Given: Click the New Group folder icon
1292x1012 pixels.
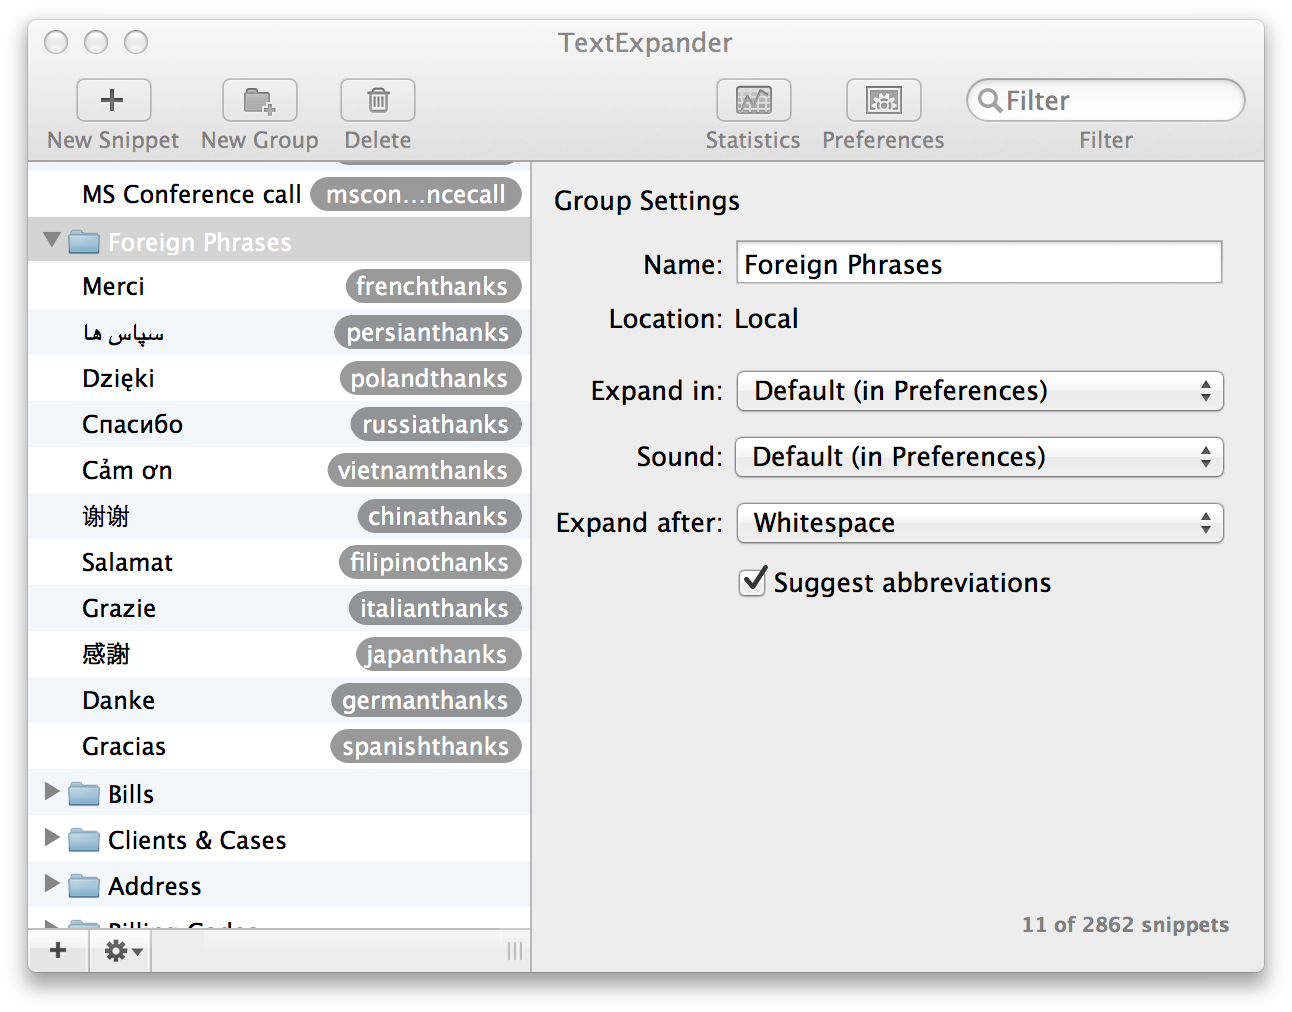Looking at the screenshot, I should 259,100.
